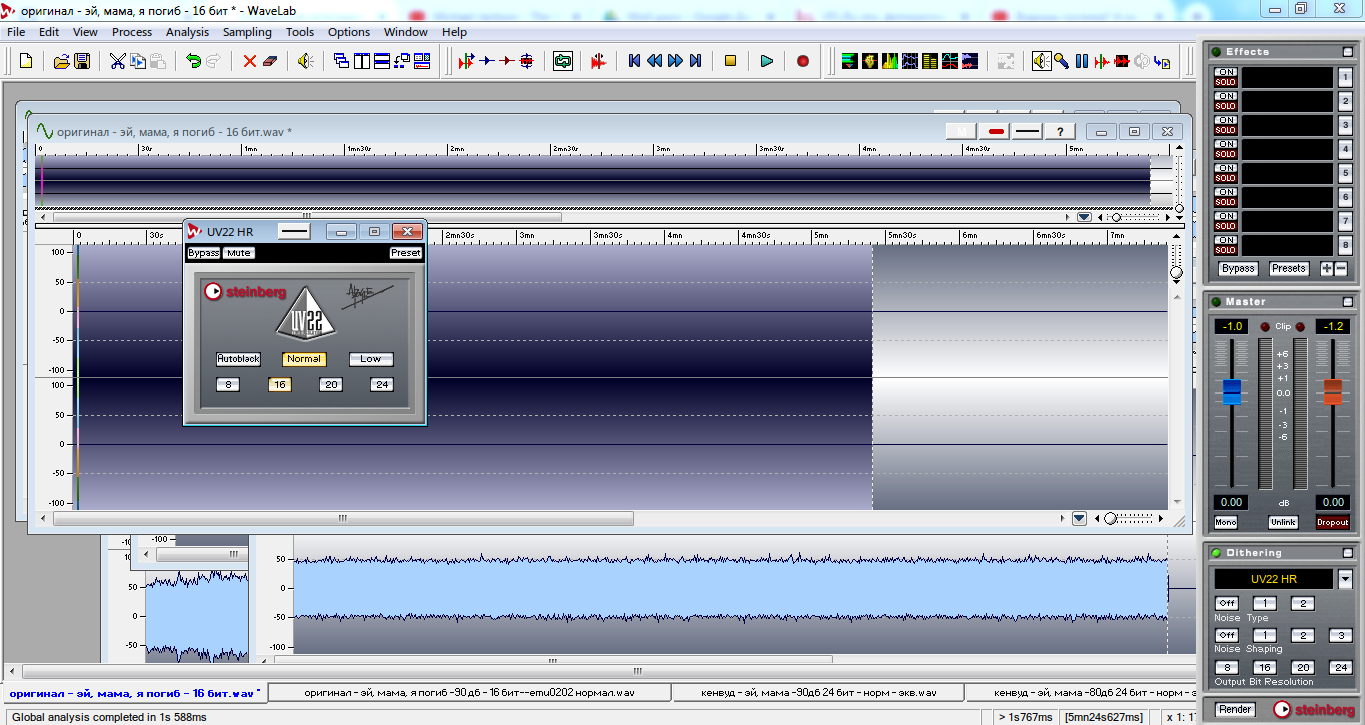Enable Mono on the Master section
Screen dimensions: 1365x725
pyautogui.click(x=1225, y=522)
